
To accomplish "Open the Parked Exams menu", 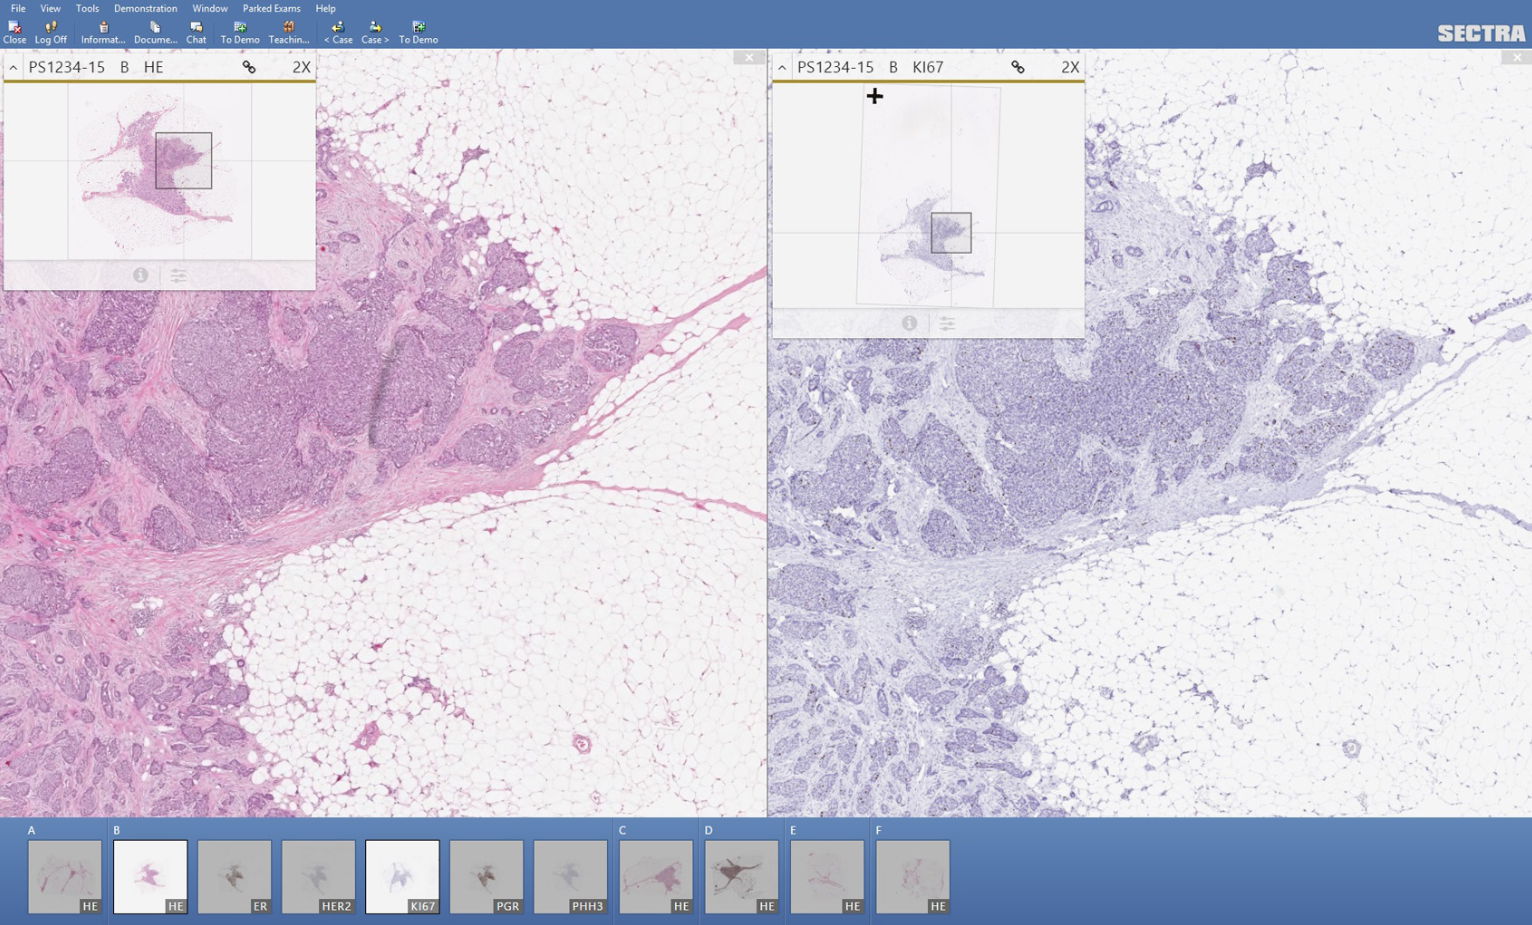I will [270, 8].
